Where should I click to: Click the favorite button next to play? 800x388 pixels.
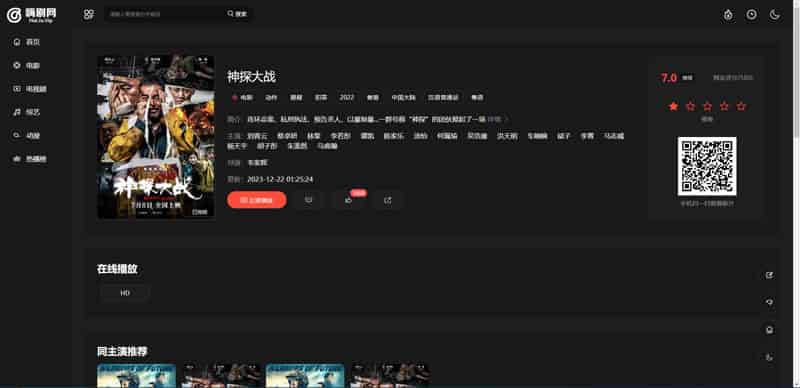[x=309, y=200]
